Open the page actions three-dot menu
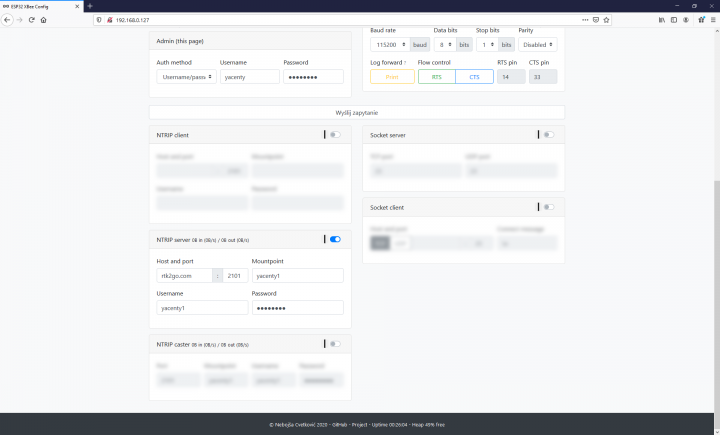 click(x=582, y=19)
